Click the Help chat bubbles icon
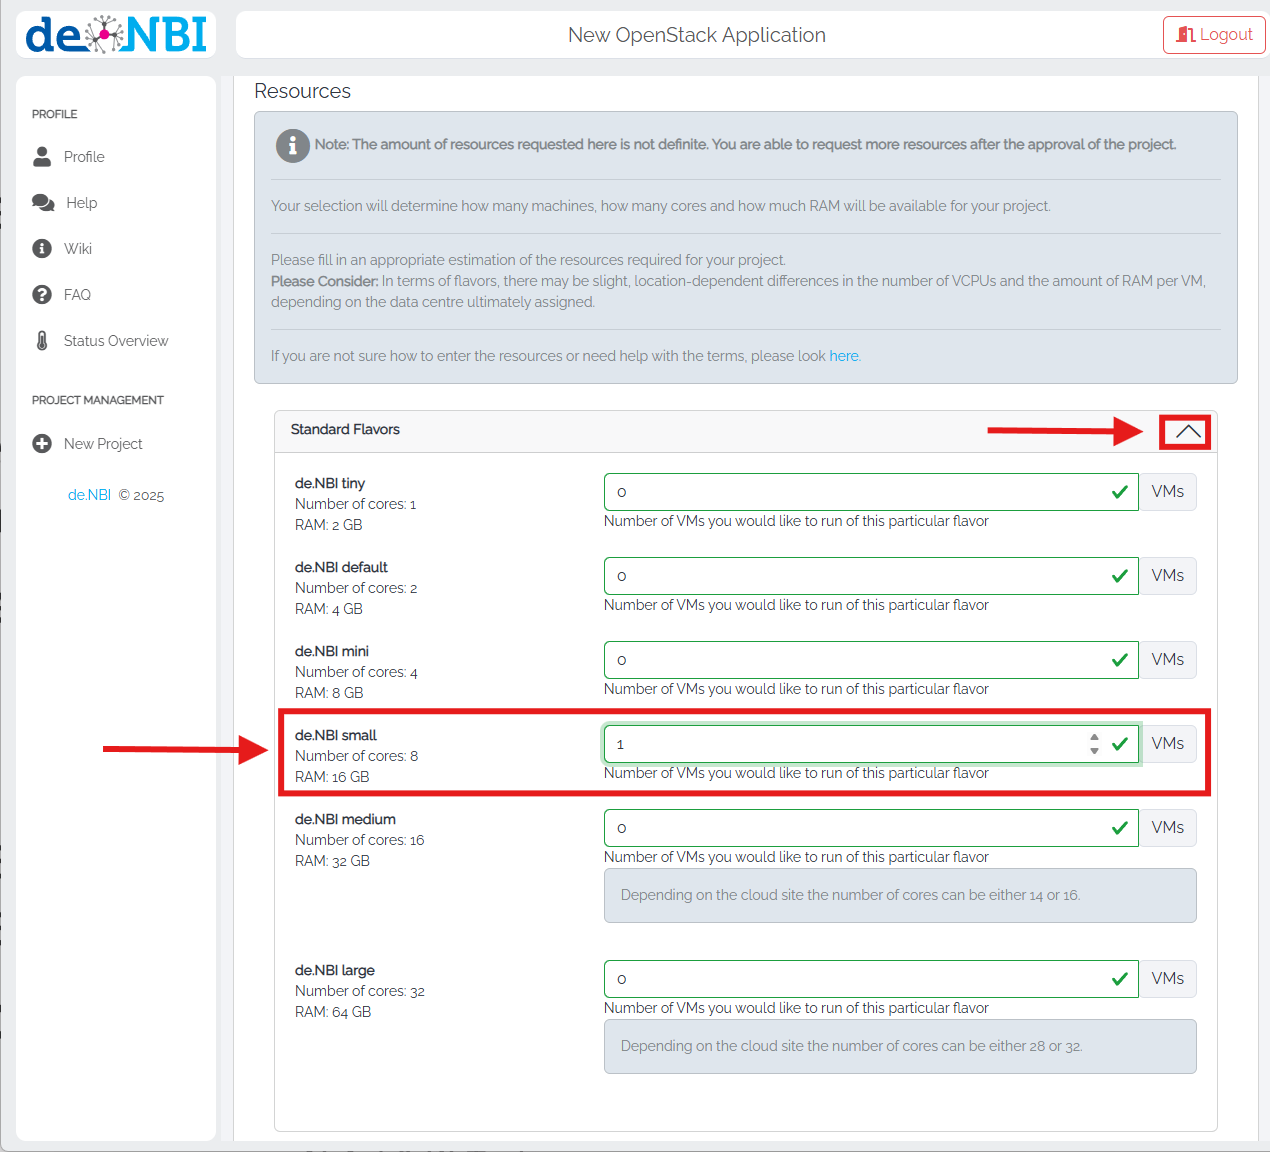The width and height of the screenshot is (1270, 1152). coord(43,203)
